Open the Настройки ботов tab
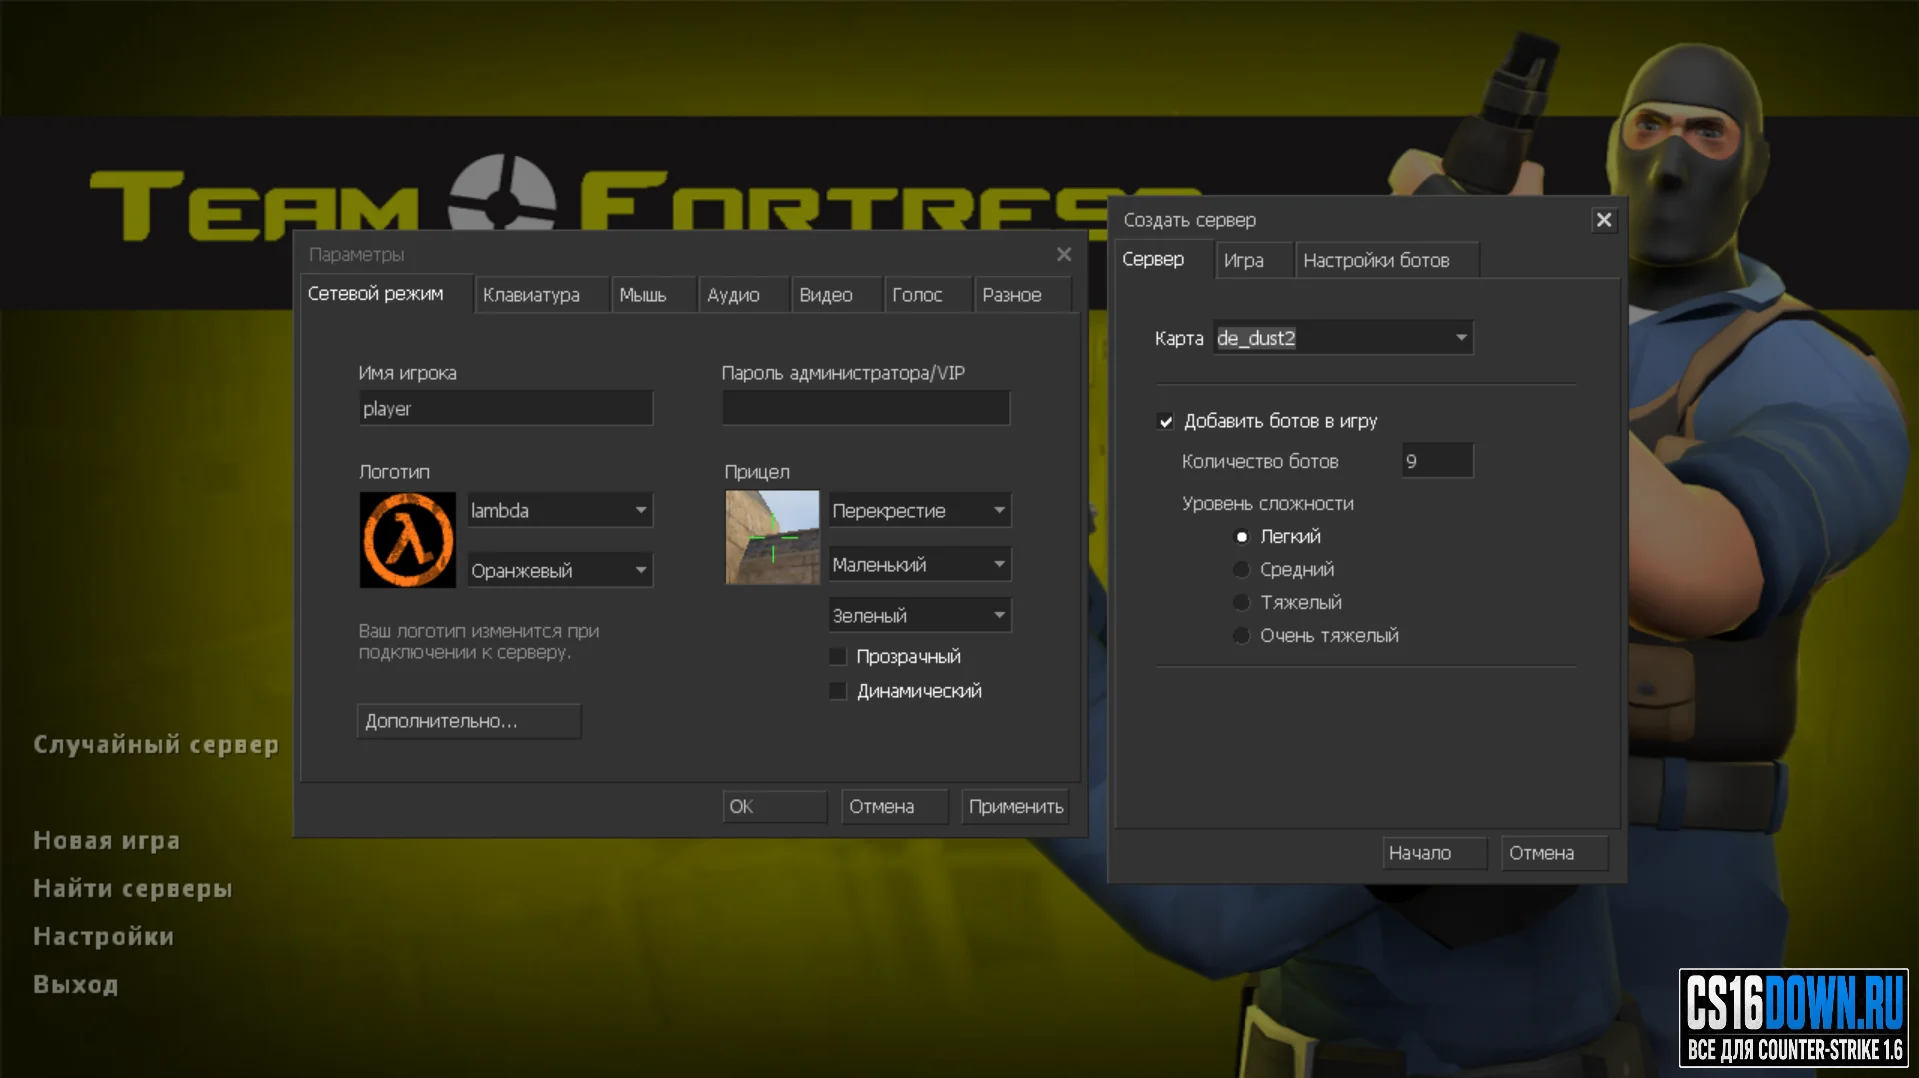The height and width of the screenshot is (1078, 1919). 1387,261
